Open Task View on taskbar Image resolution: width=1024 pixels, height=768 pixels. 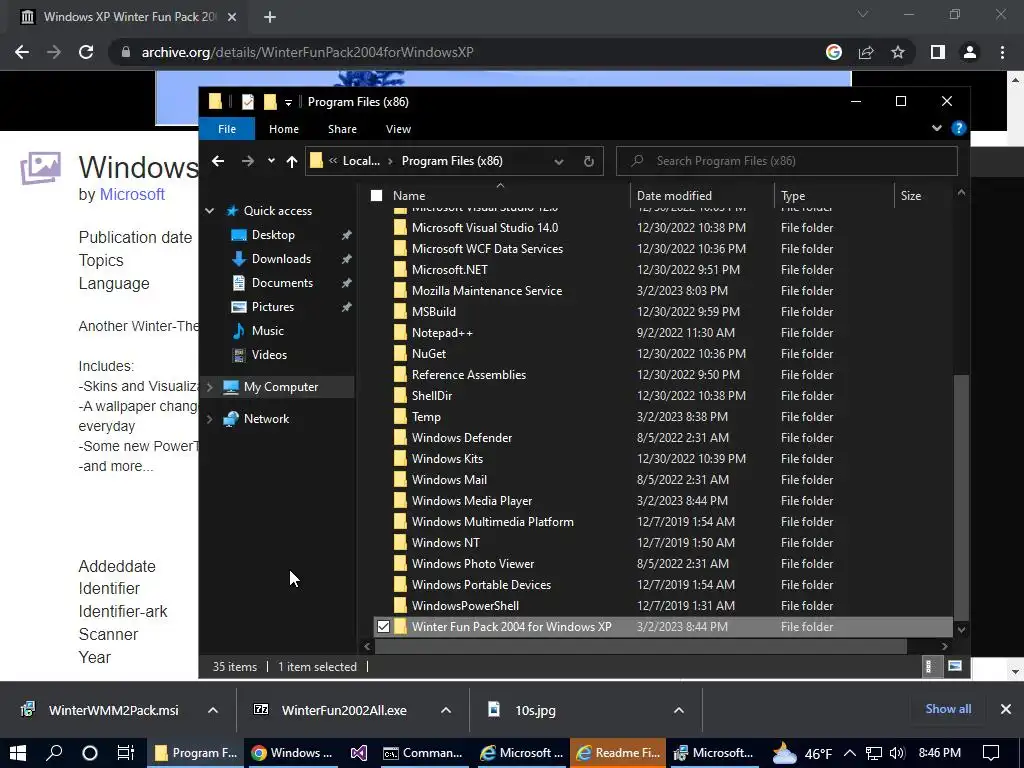point(125,753)
